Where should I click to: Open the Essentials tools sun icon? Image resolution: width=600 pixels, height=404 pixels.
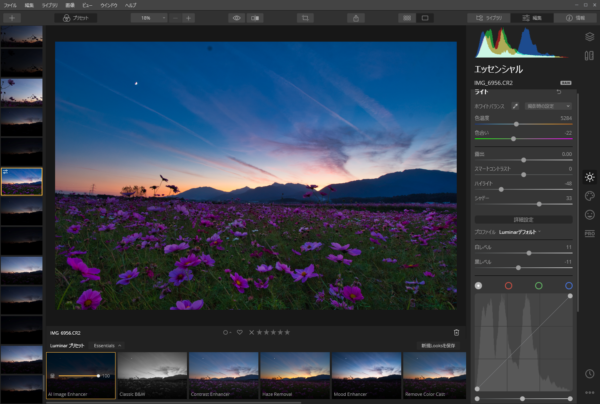coord(589,177)
